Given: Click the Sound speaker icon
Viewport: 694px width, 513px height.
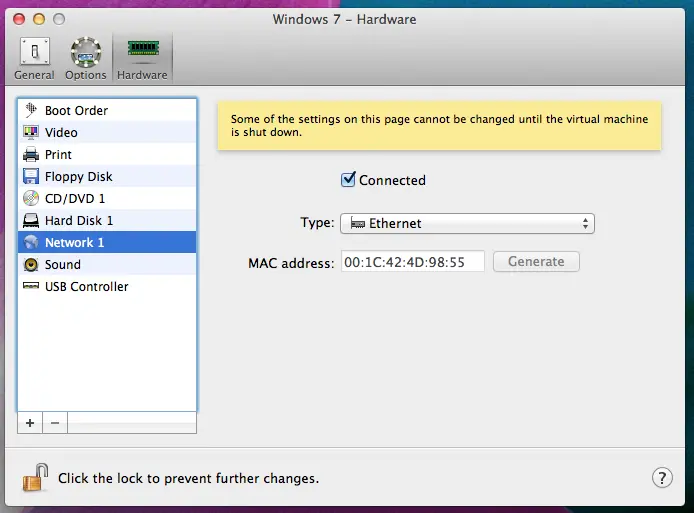Looking at the screenshot, I should [x=30, y=265].
